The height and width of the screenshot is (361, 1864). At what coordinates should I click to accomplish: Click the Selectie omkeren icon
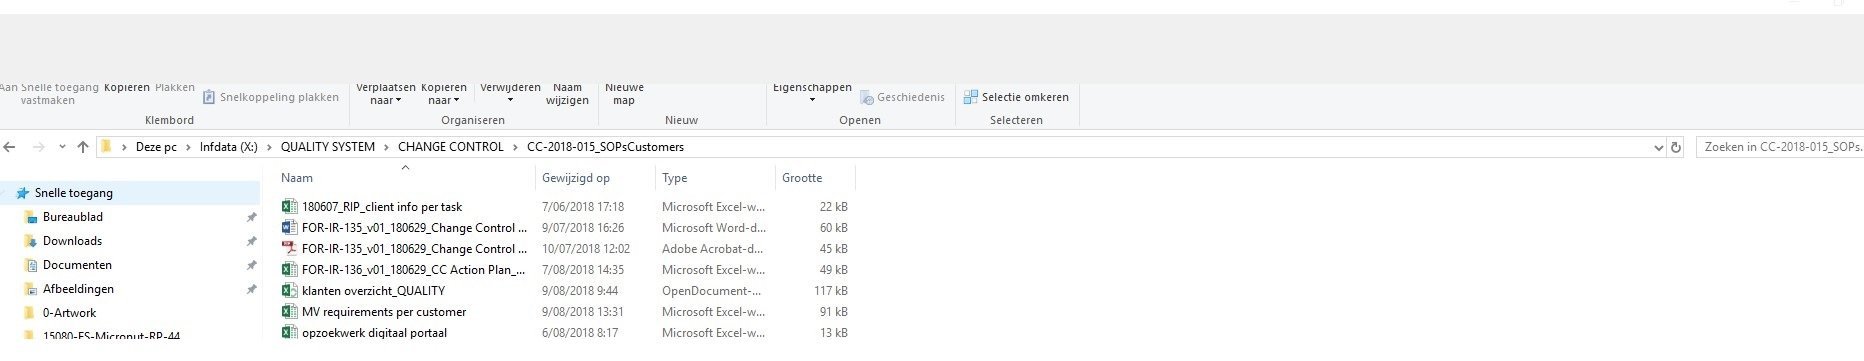pos(970,97)
